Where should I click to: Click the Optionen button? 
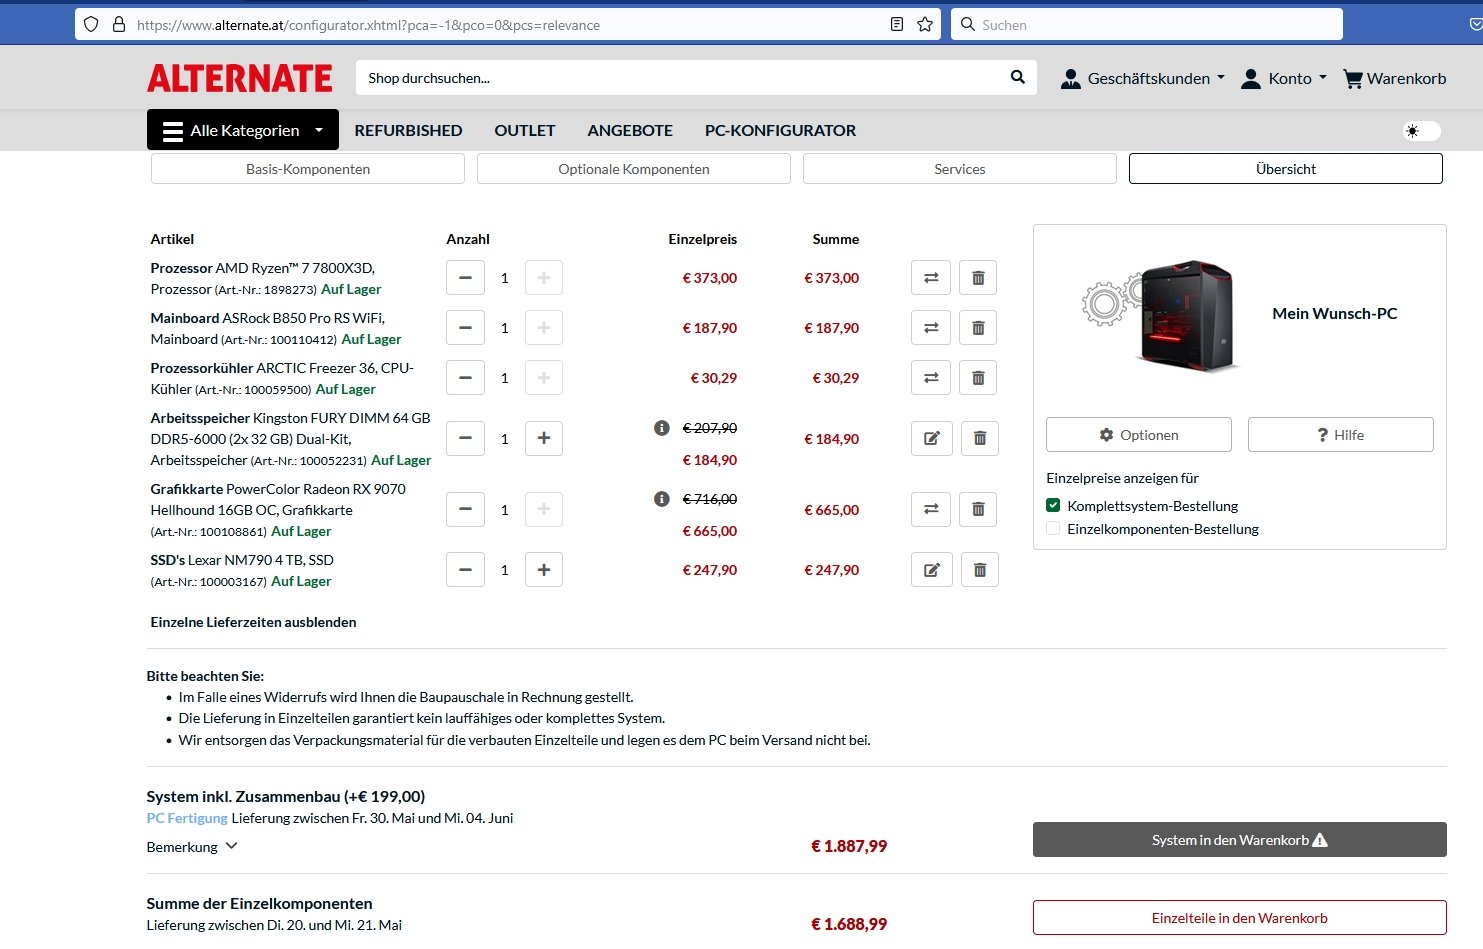[x=1139, y=435]
